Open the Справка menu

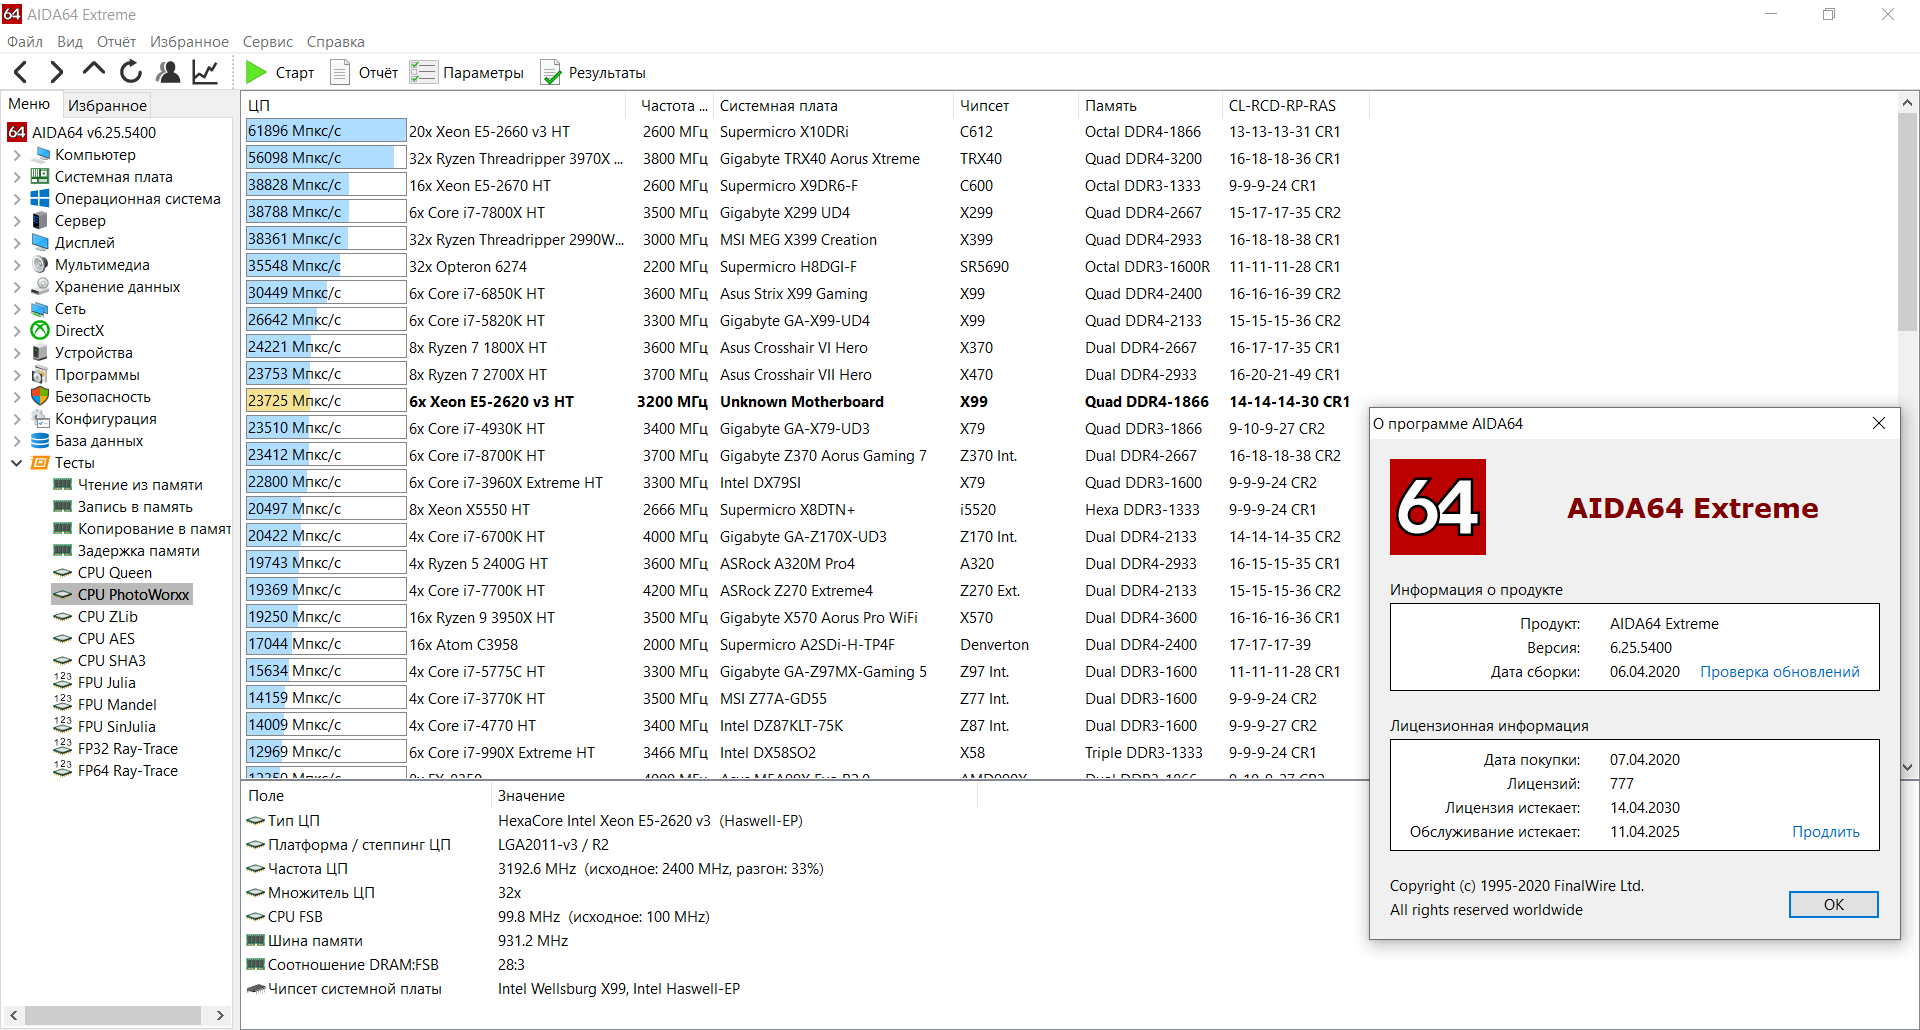(x=336, y=42)
